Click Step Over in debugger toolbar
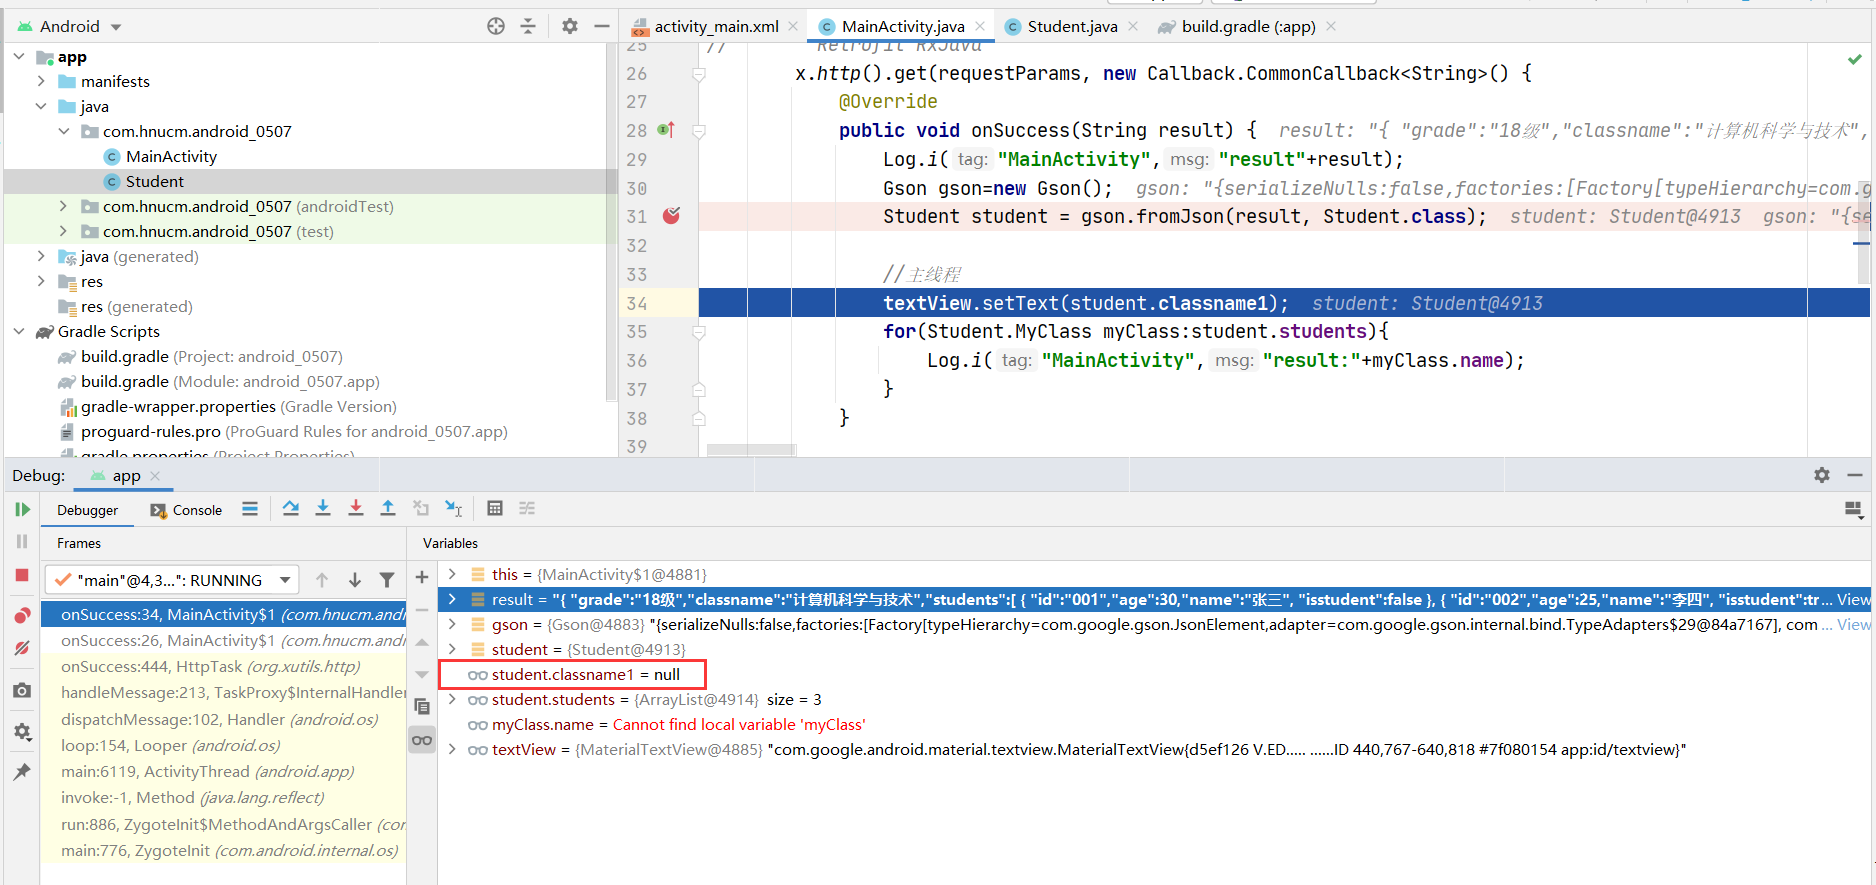The height and width of the screenshot is (885, 1876). point(291,508)
